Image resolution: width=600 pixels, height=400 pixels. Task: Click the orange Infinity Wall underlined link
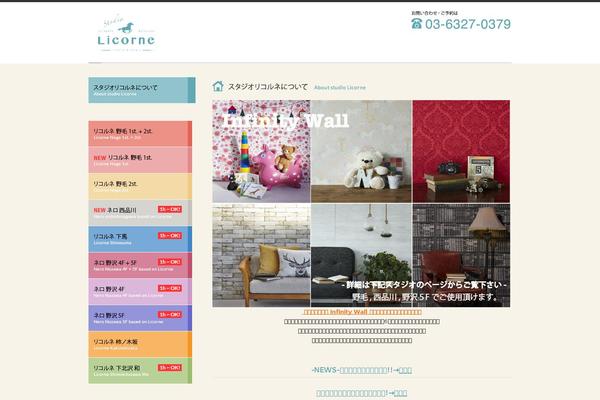coord(362,312)
